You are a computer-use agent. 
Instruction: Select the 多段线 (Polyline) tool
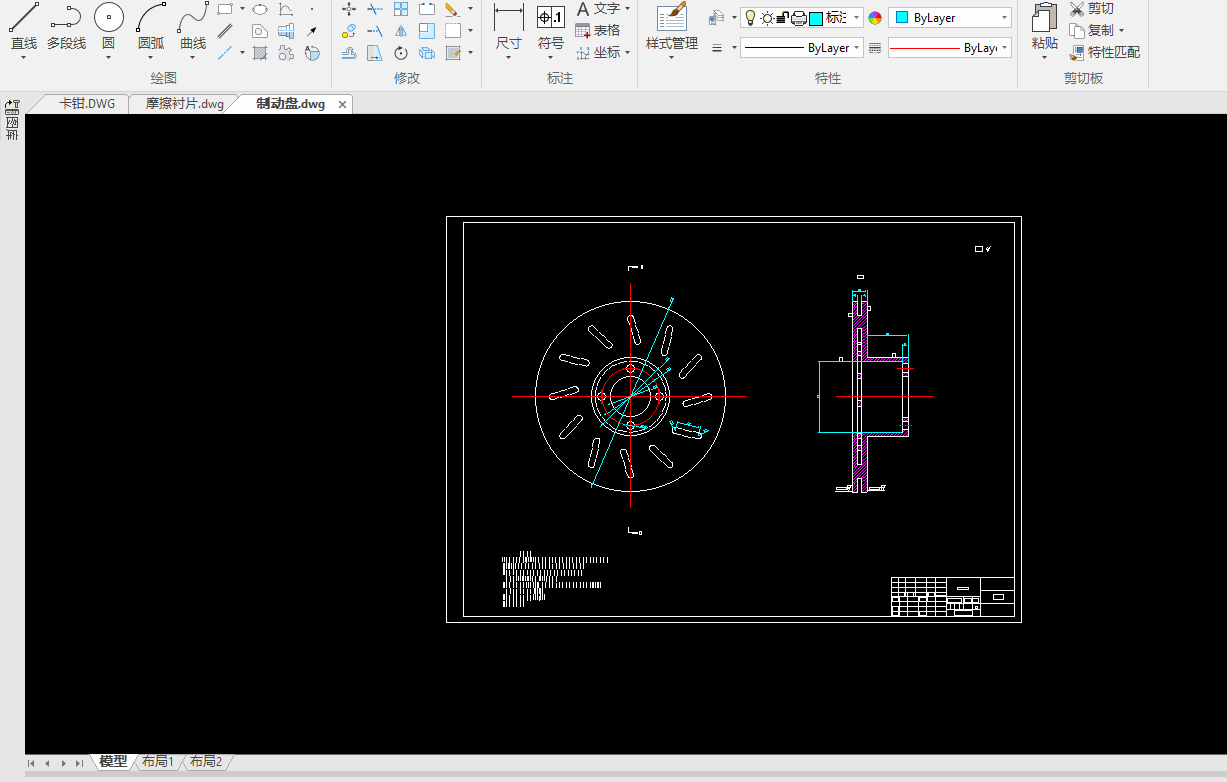tap(66, 27)
